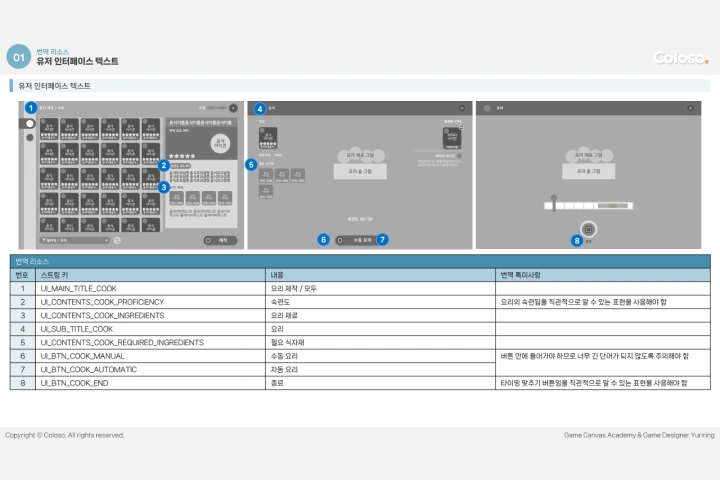Click the UI_CONTENTS_COOK_INGREDIENTS cell

[150, 316]
